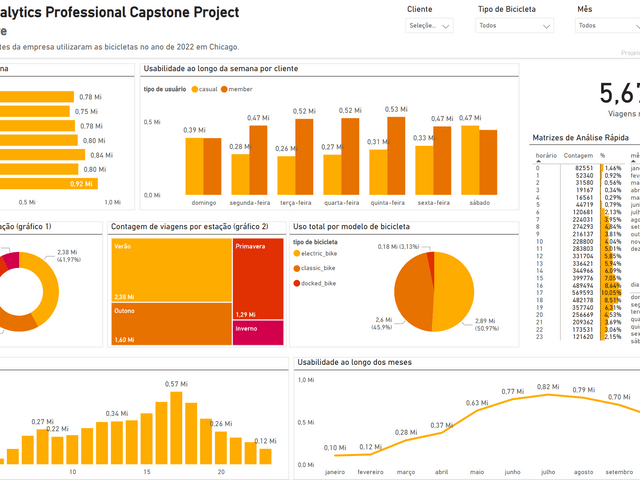Screen dimensions: 640x480
Task: Select the Inverno treemap tile
Action: [258, 333]
